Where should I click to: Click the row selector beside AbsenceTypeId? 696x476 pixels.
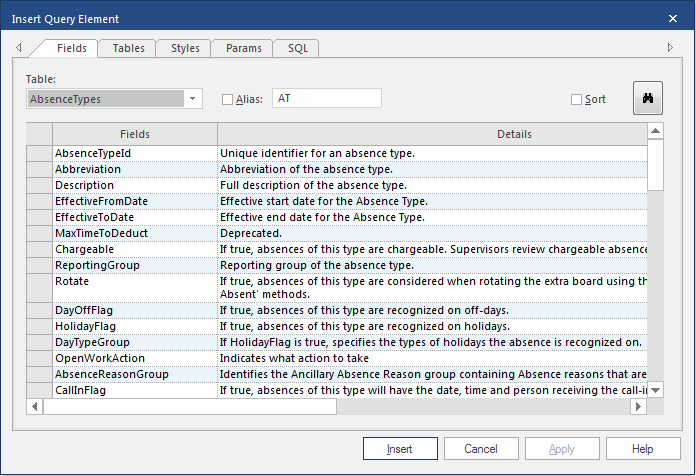[40, 153]
